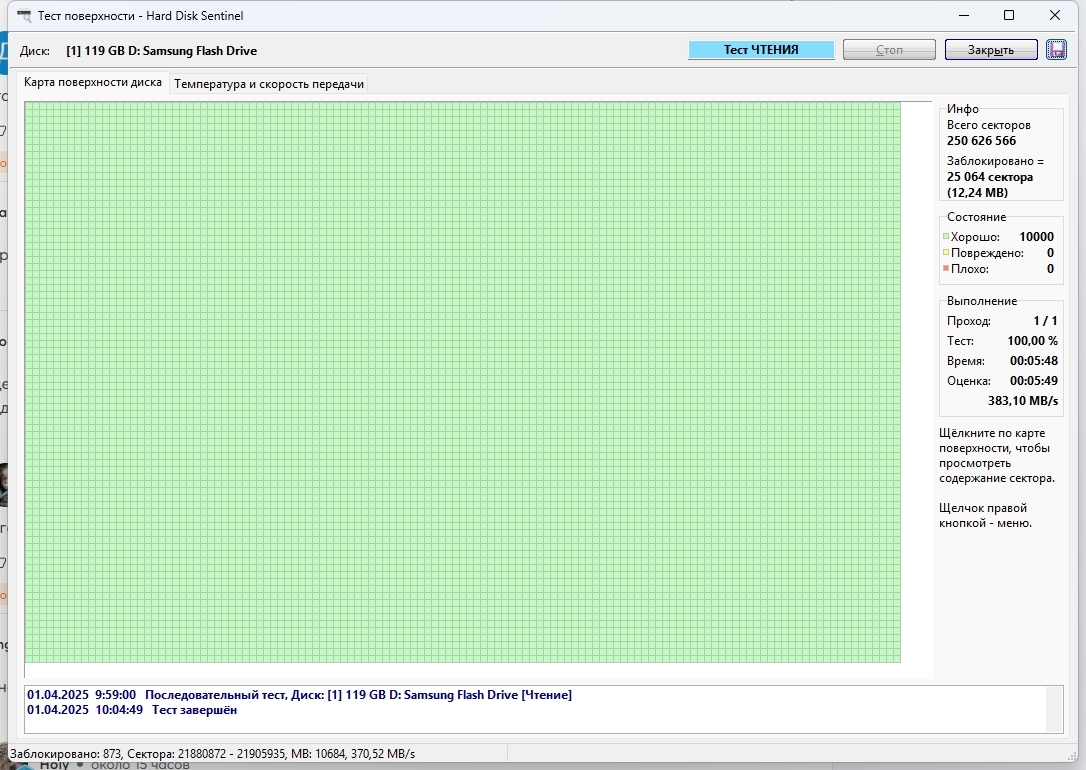Click the log panel vertical scrollbar
The image size is (1086, 770).
[x=1054, y=709]
